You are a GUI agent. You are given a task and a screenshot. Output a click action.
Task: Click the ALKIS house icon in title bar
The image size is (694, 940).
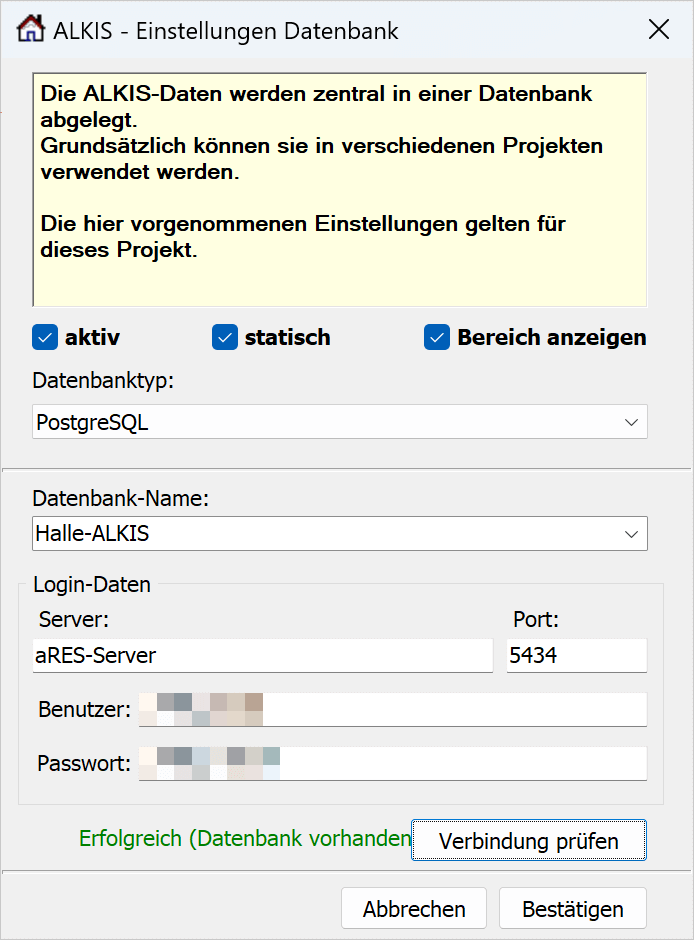[31, 30]
